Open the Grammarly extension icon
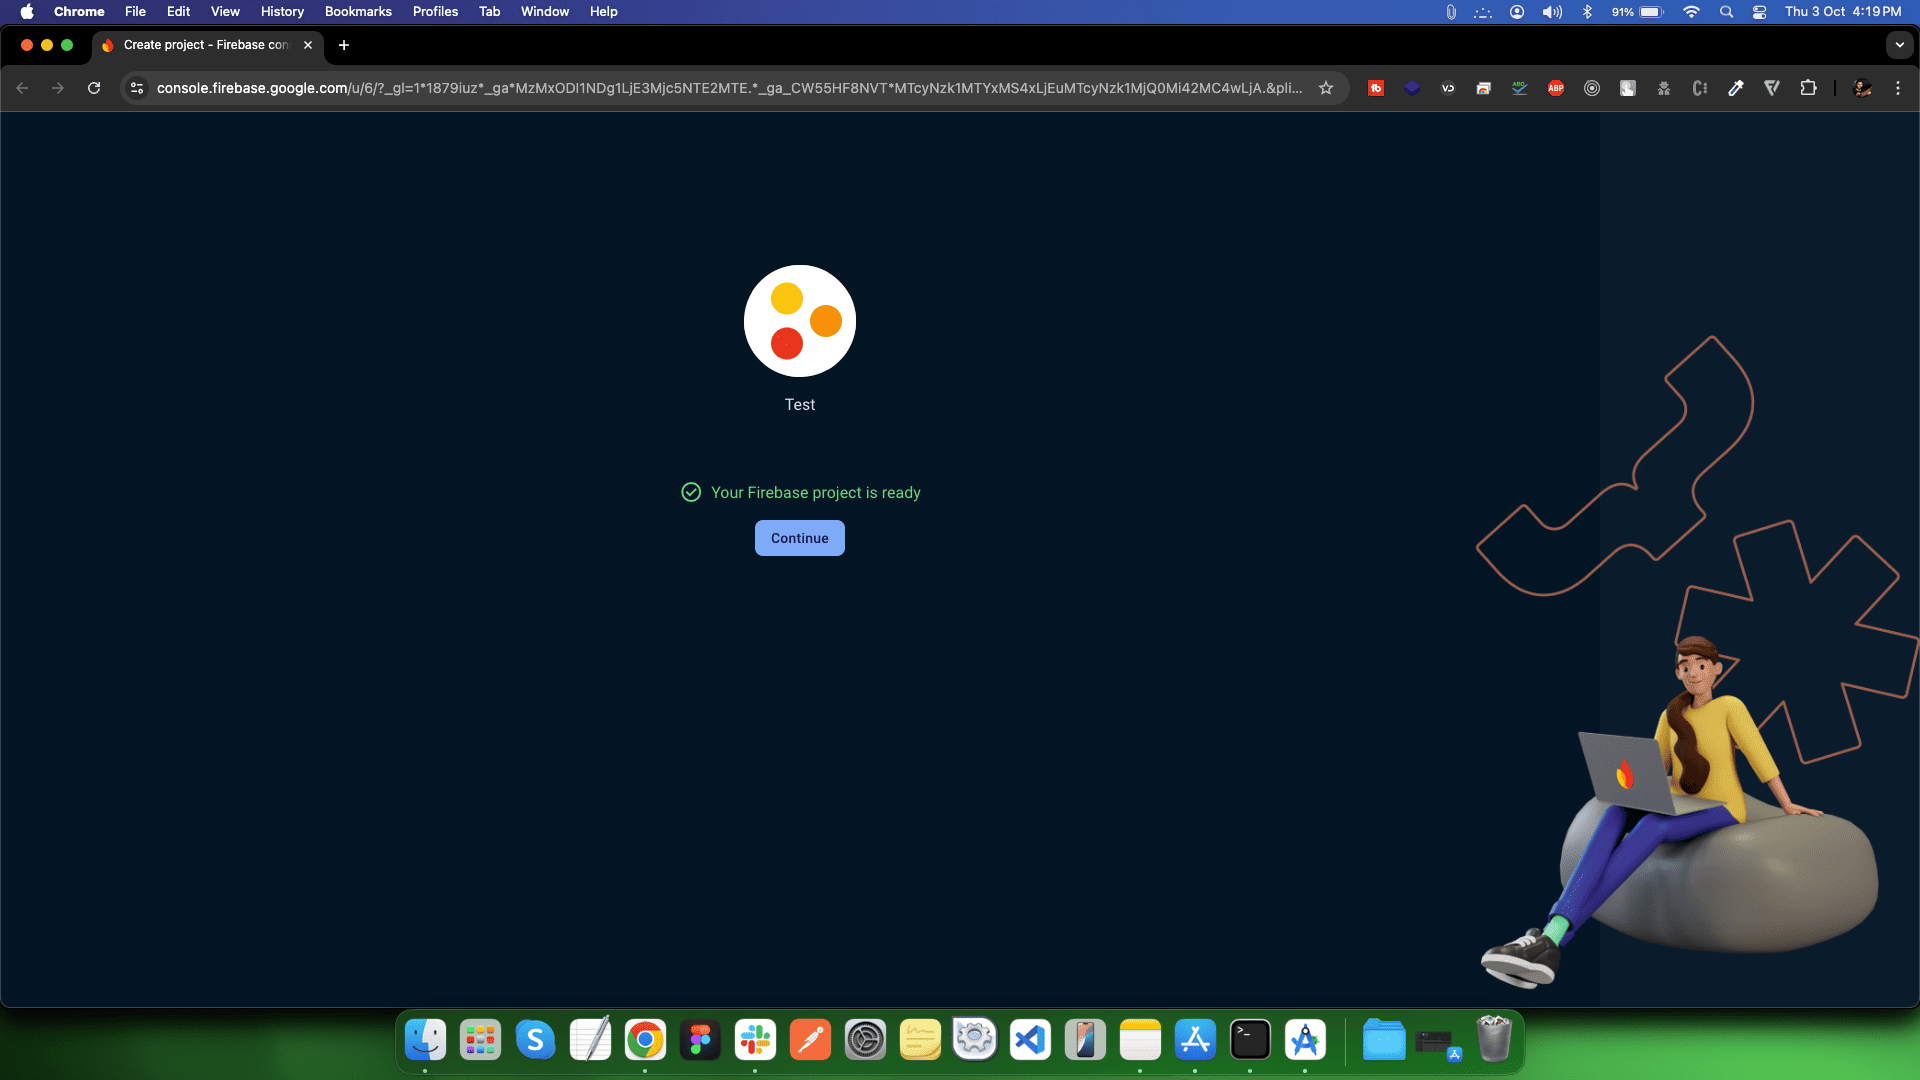This screenshot has width=1920, height=1080. [x=1519, y=88]
